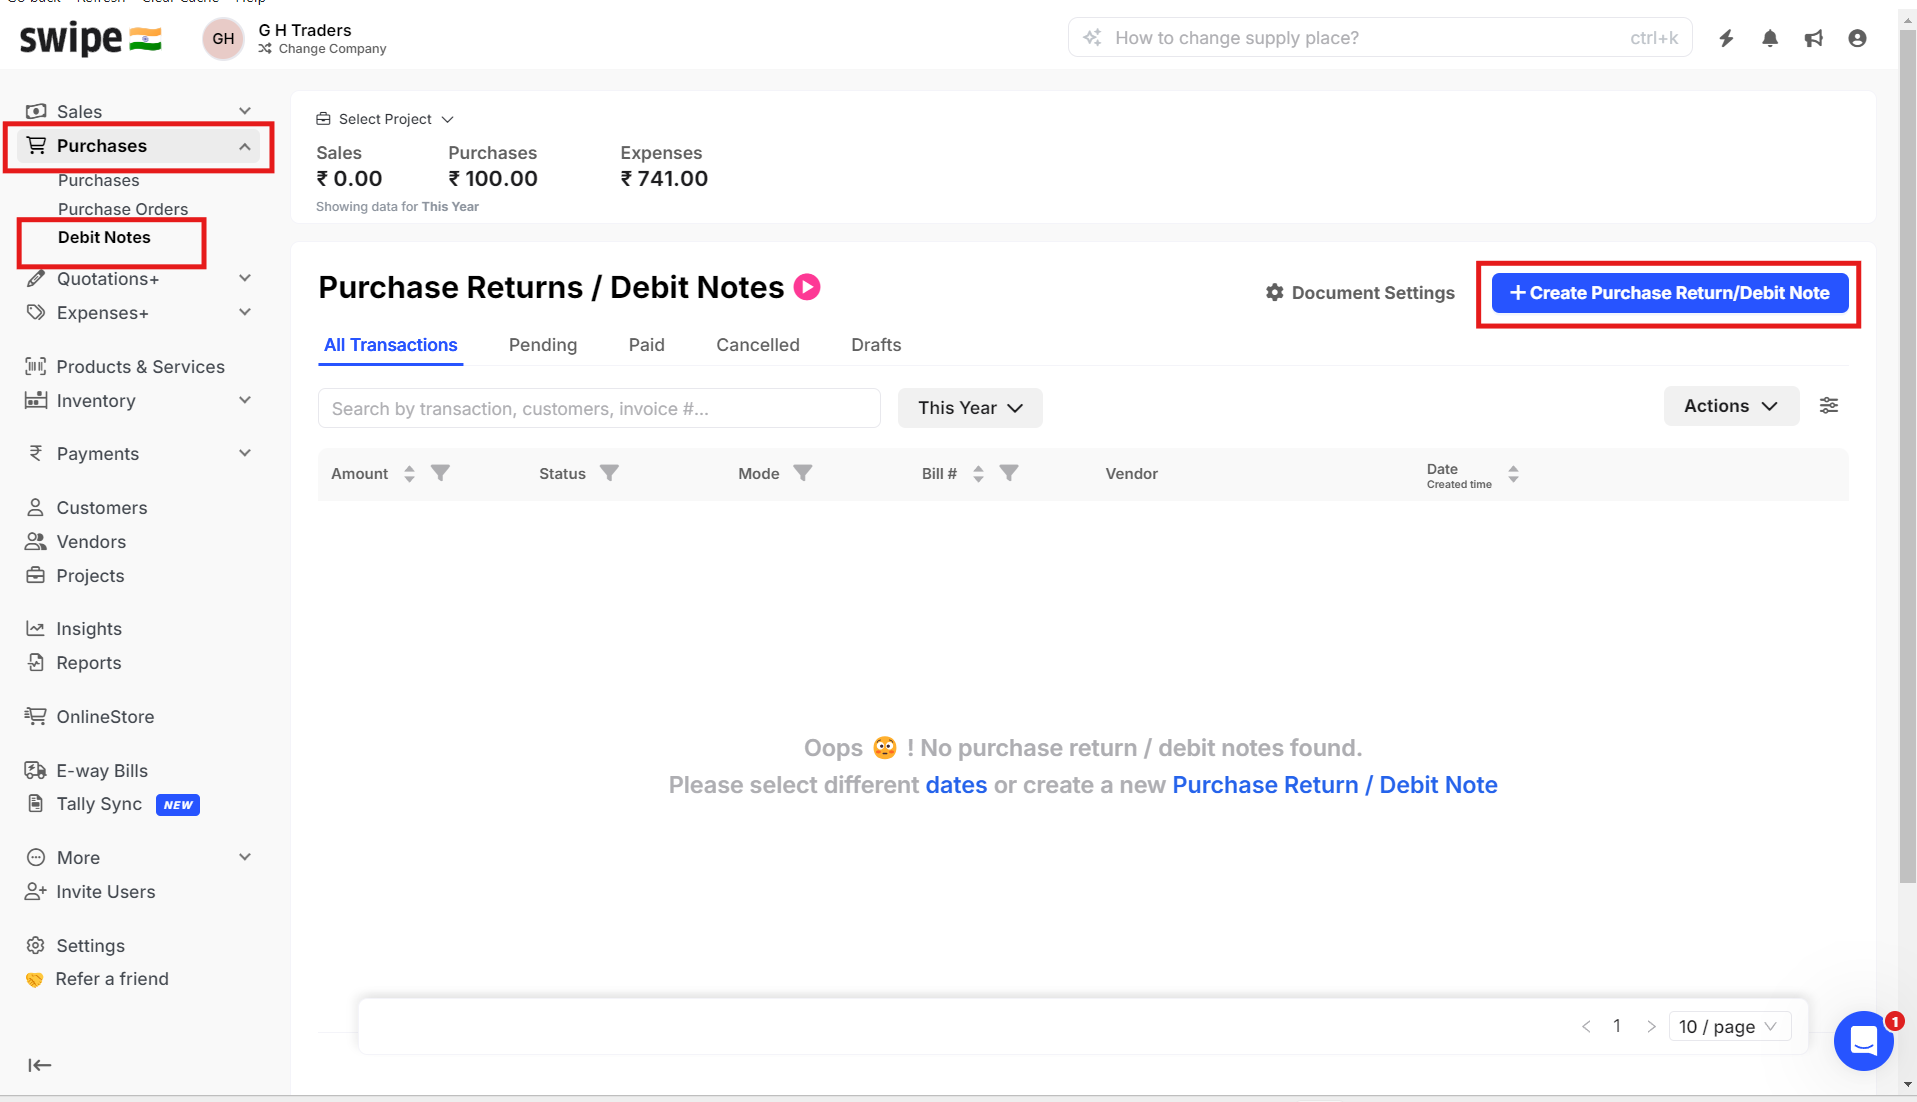Filter by the Mode column funnel

point(802,473)
